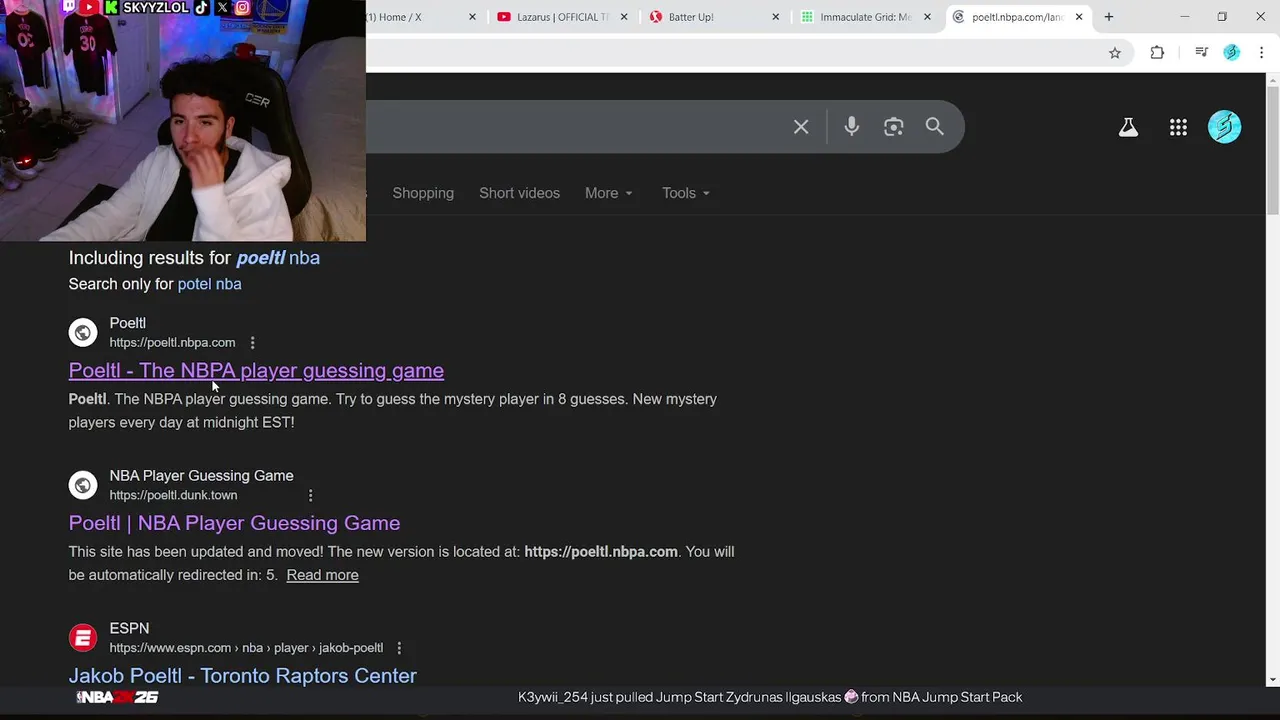The width and height of the screenshot is (1280, 720).
Task: Open Jakob Poeltl - Toronto Raptors Center link
Action: pos(242,676)
